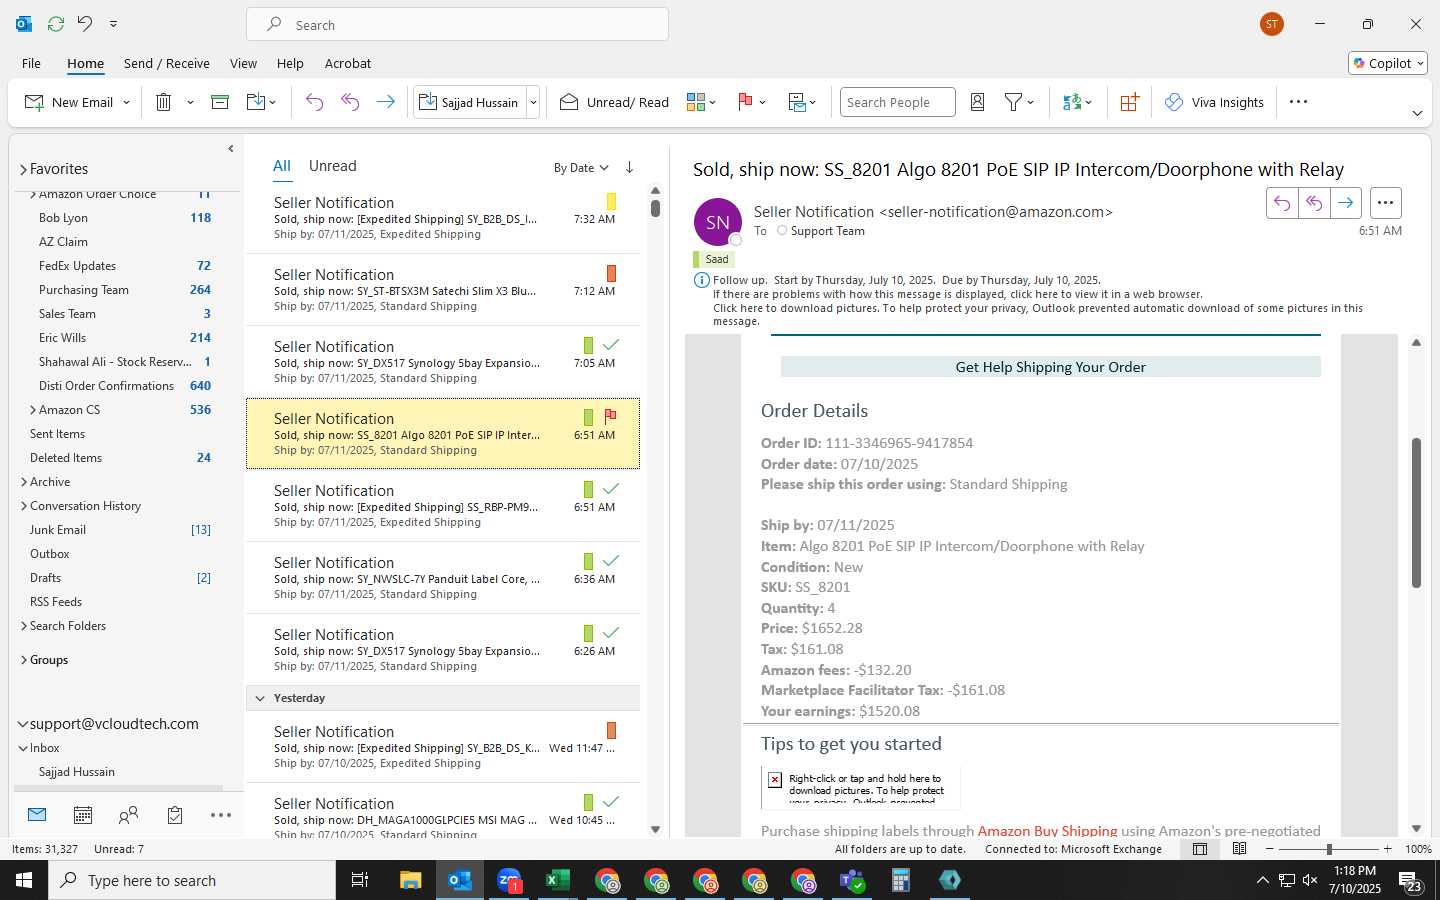1440x900 pixels.
Task: Toggle checkmark on 7:05 AM SY_DX517 email
Action: pos(611,344)
